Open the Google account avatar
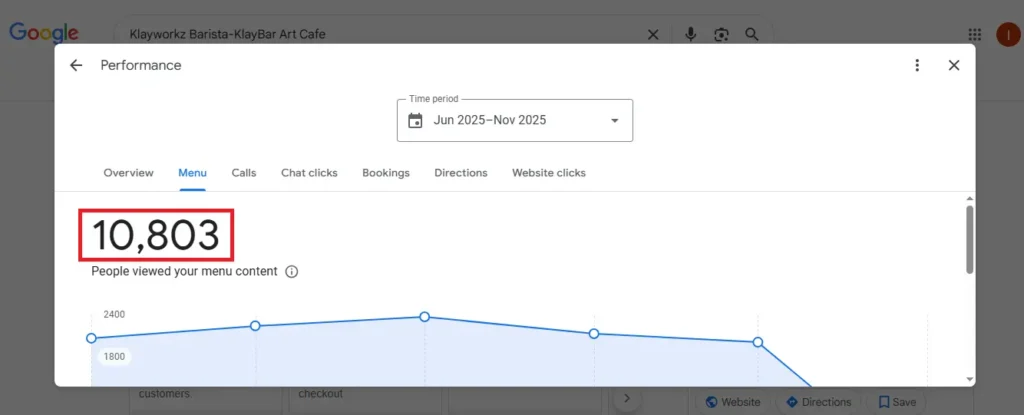Screen dimensions: 1024x415 tap(1008, 35)
